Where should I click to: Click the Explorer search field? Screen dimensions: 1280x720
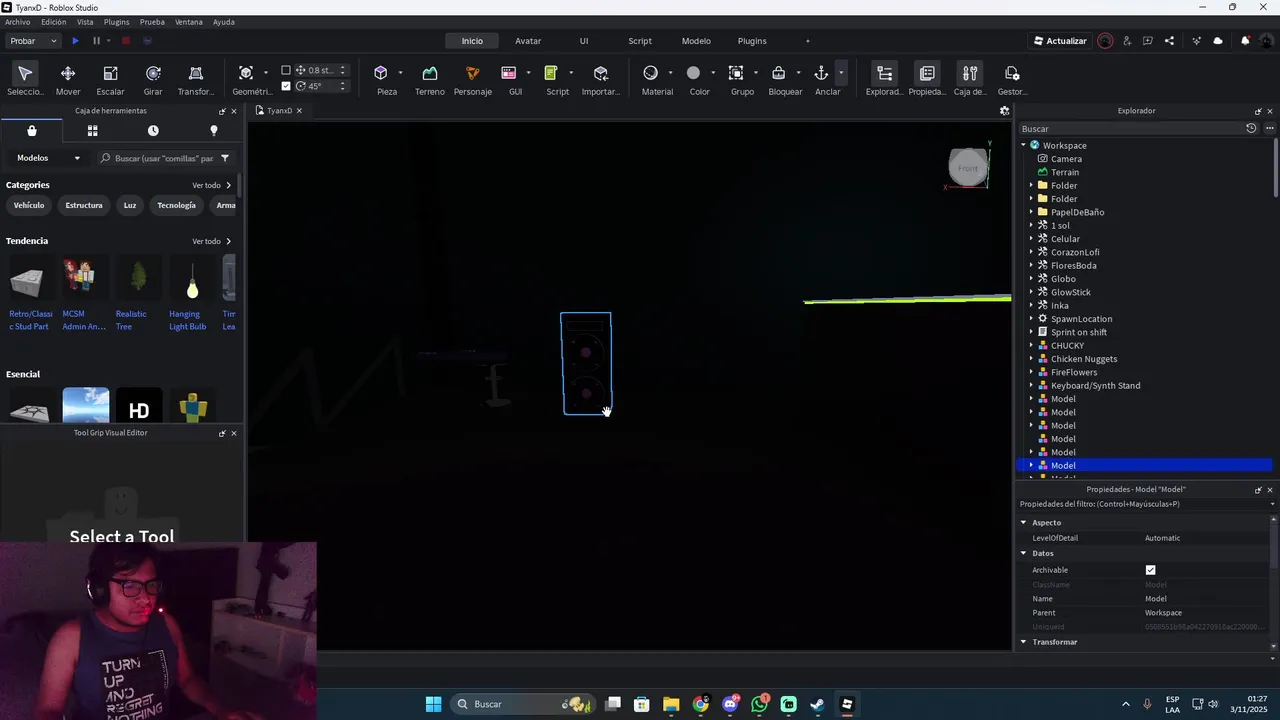click(x=1130, y=128)
